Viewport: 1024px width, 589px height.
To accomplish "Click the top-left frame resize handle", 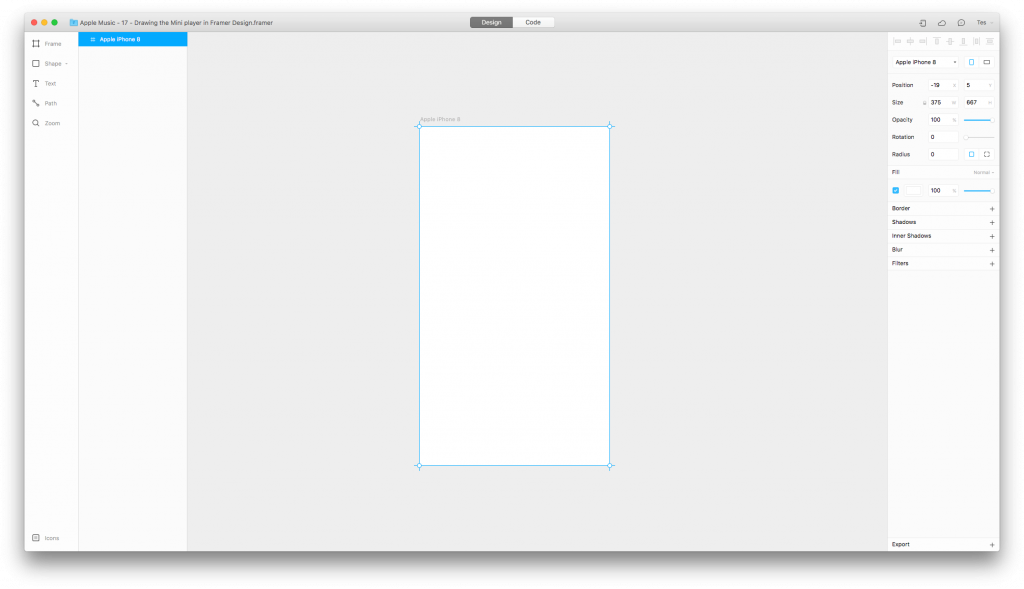I will [x=419, y=126].
